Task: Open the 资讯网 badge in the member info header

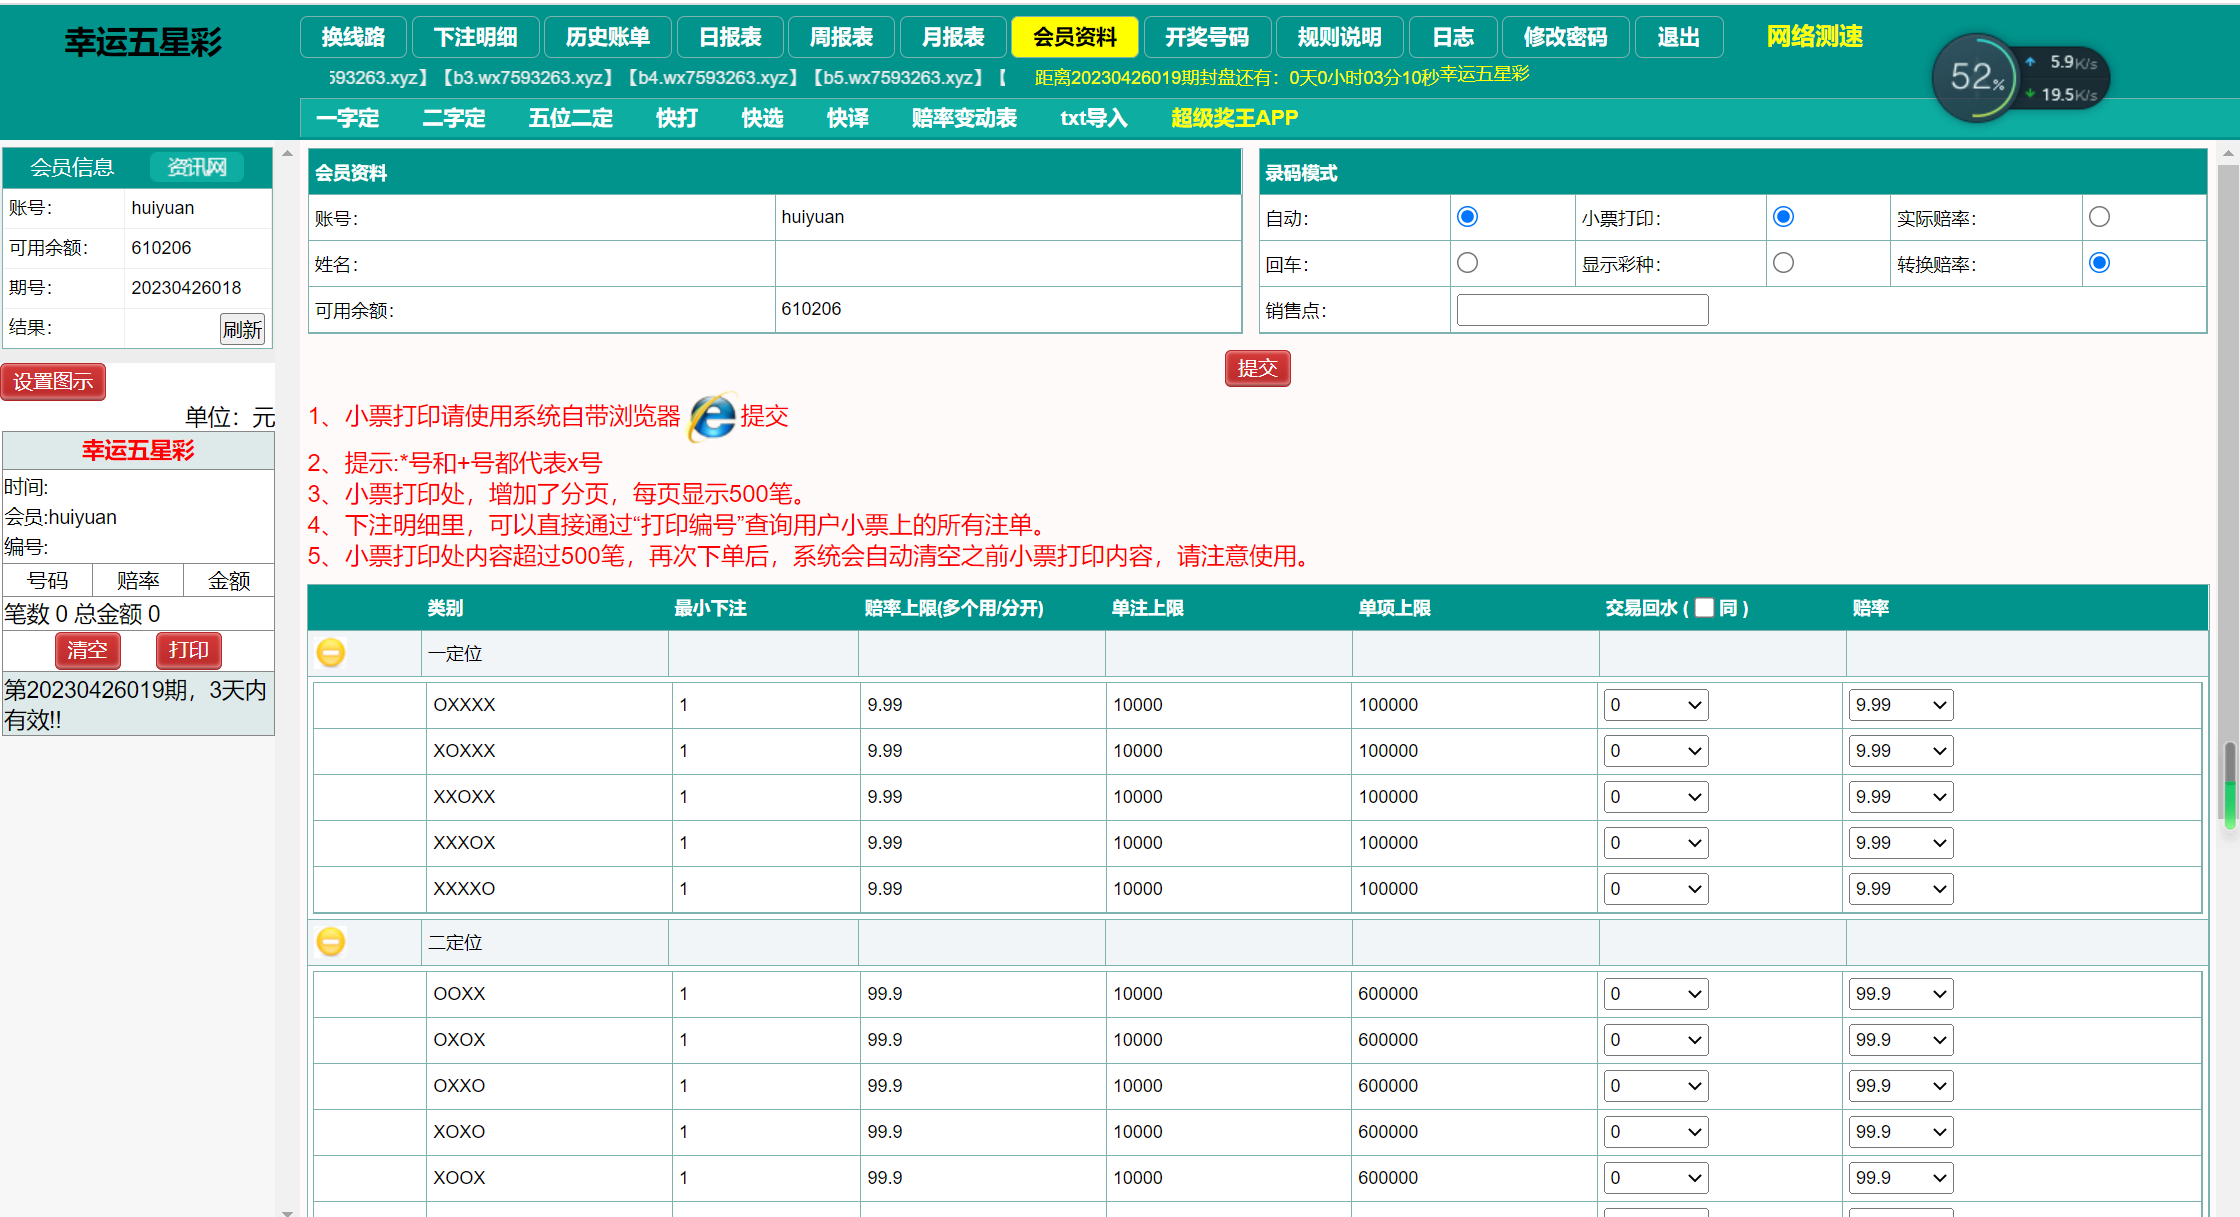Action: (197, 167)
